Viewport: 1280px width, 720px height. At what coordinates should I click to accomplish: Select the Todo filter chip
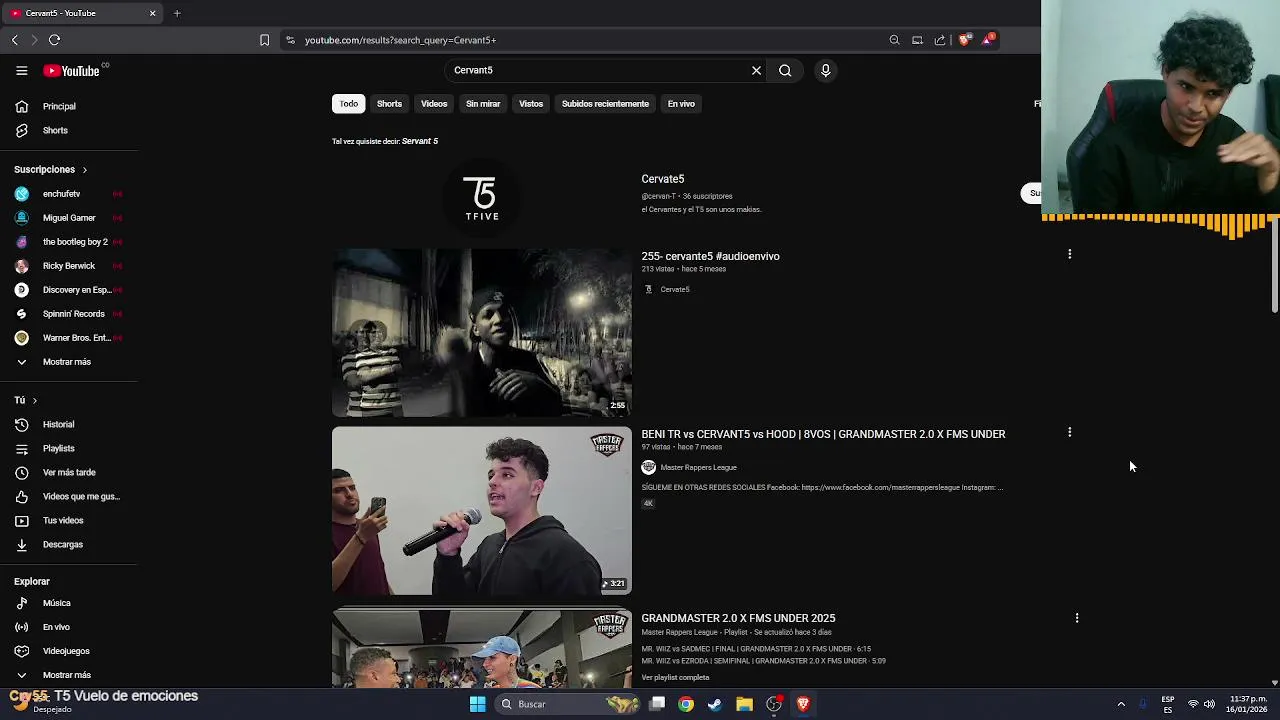click(x=348, y=104)
